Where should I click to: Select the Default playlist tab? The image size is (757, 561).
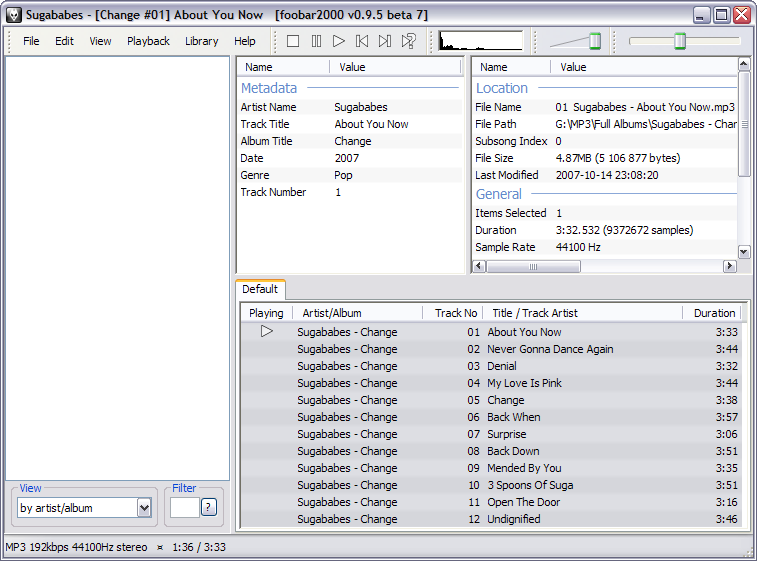(x=260, y=289)
